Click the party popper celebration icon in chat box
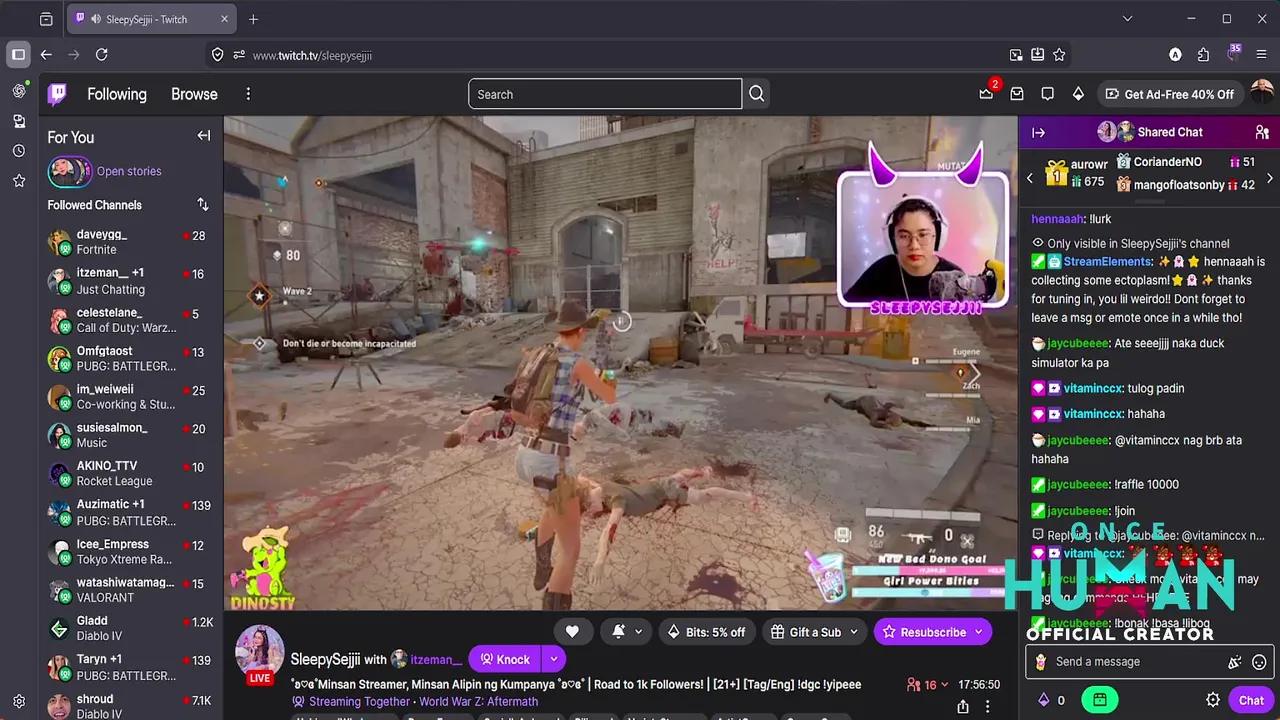This screenshot has width=1280, height=720. (x=1235, y=662)
